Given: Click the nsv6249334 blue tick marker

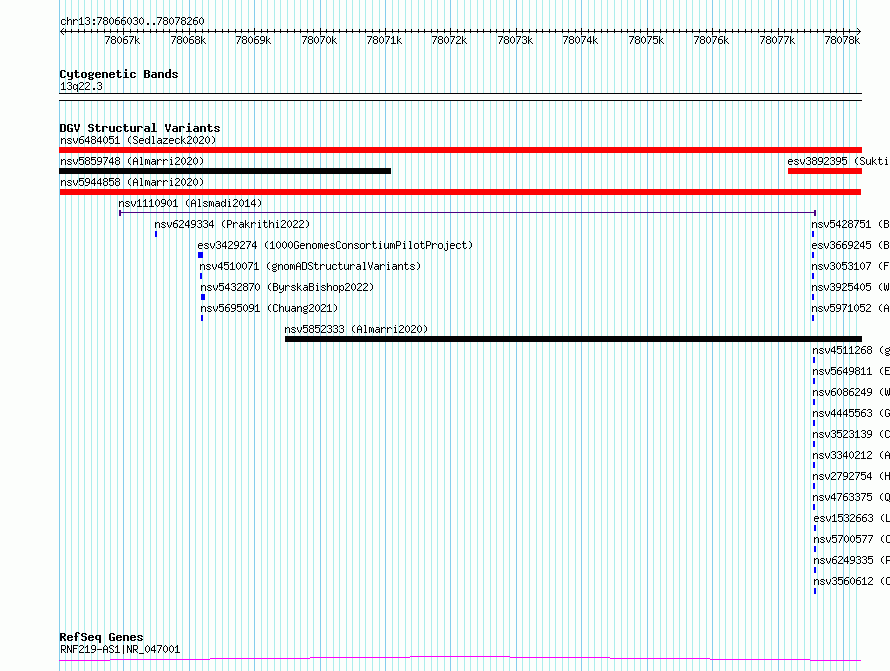Looking at the screenshot, I should tap(156, 234).
